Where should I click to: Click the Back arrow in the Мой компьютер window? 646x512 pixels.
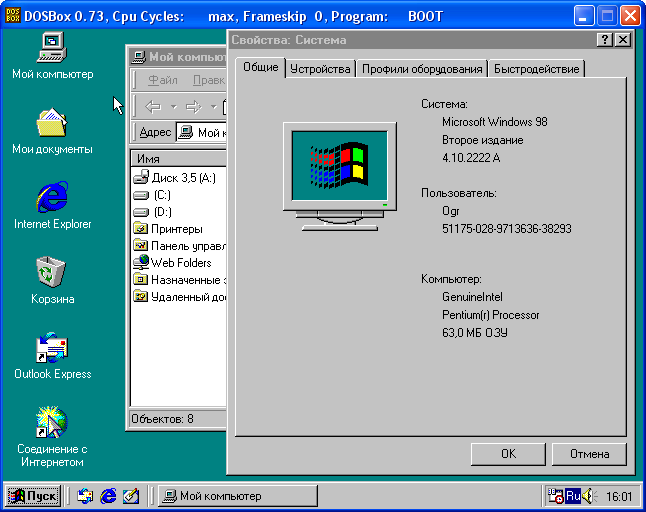153,107
